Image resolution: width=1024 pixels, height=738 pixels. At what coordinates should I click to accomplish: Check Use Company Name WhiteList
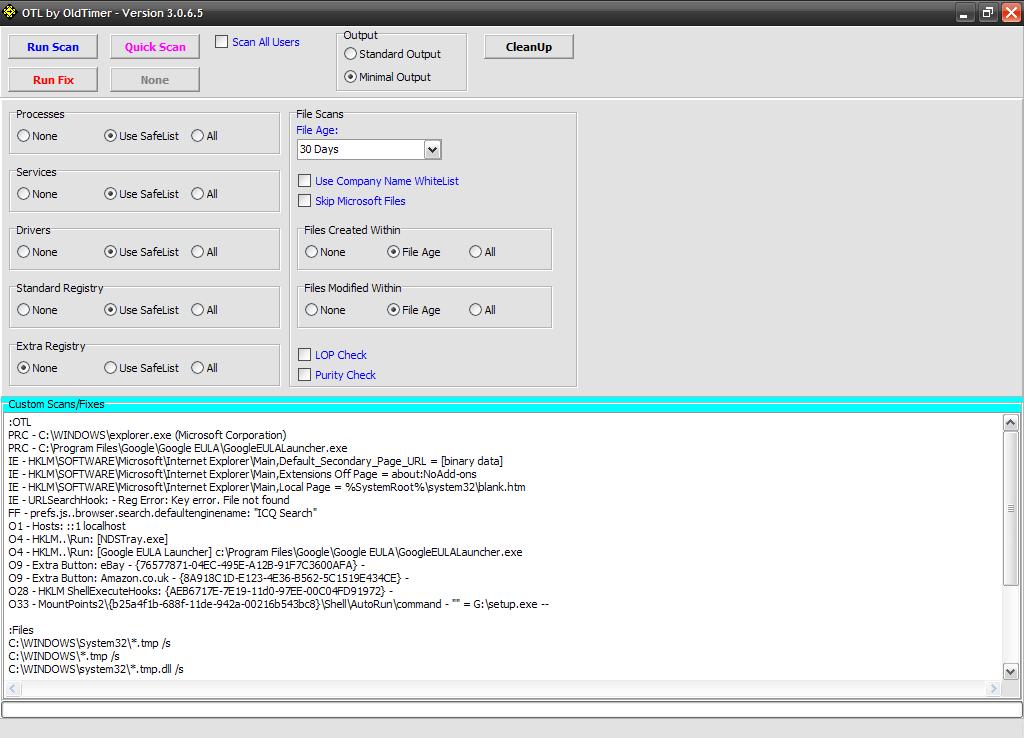(x=305, y=181)
